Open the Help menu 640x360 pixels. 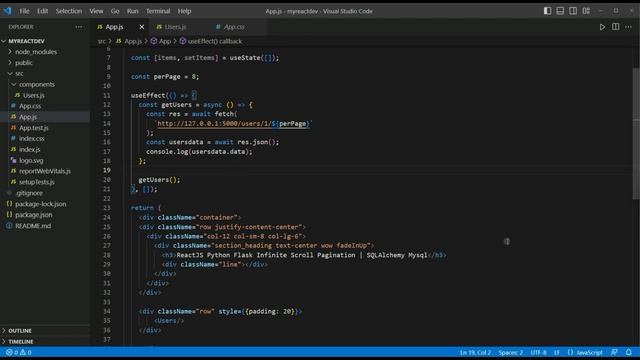184,11
